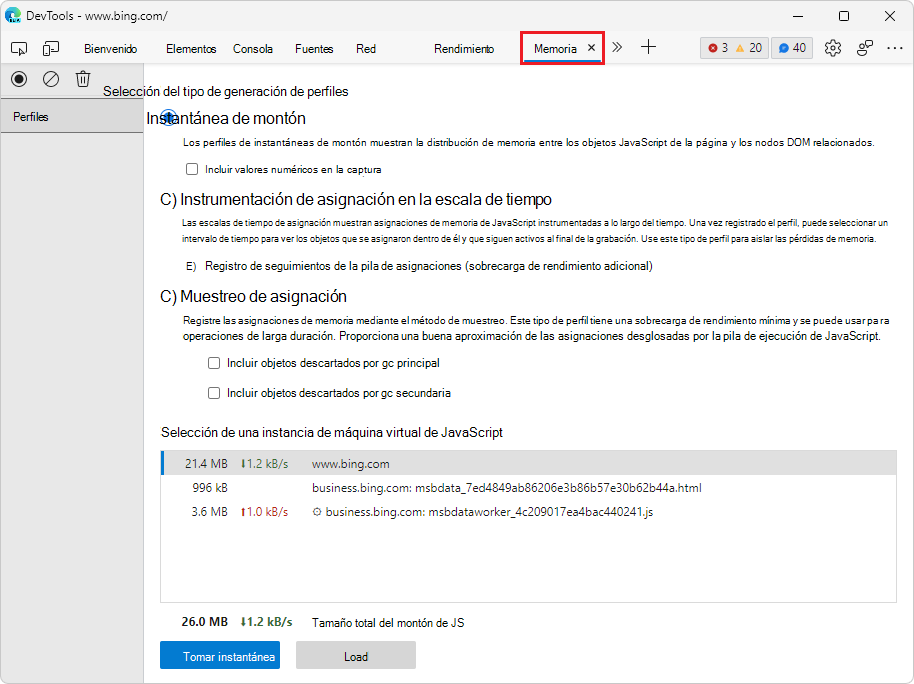Open customize and control DevTools menu
Screen dimensions: 914x684
click(895, 48)
